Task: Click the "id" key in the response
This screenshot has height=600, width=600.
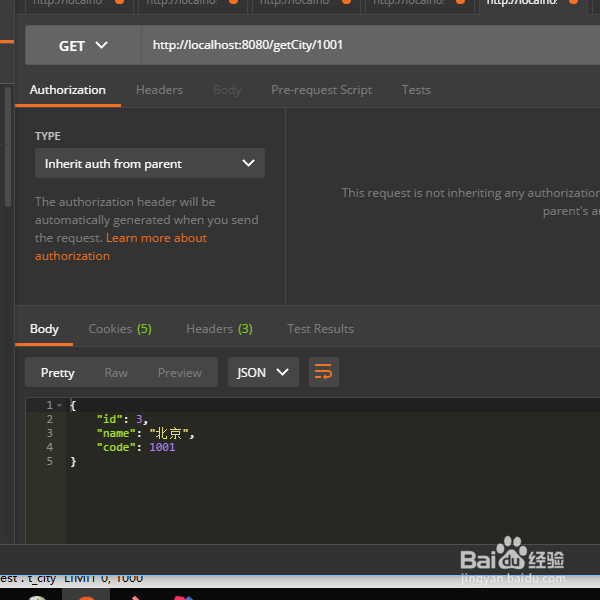Action: click(x=109, y=419)
